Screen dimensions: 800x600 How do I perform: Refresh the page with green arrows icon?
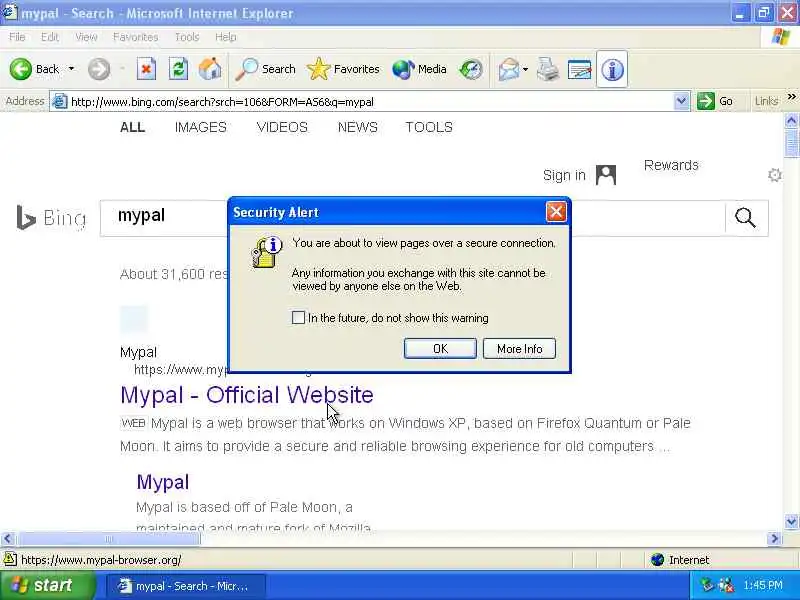[178, 69]
